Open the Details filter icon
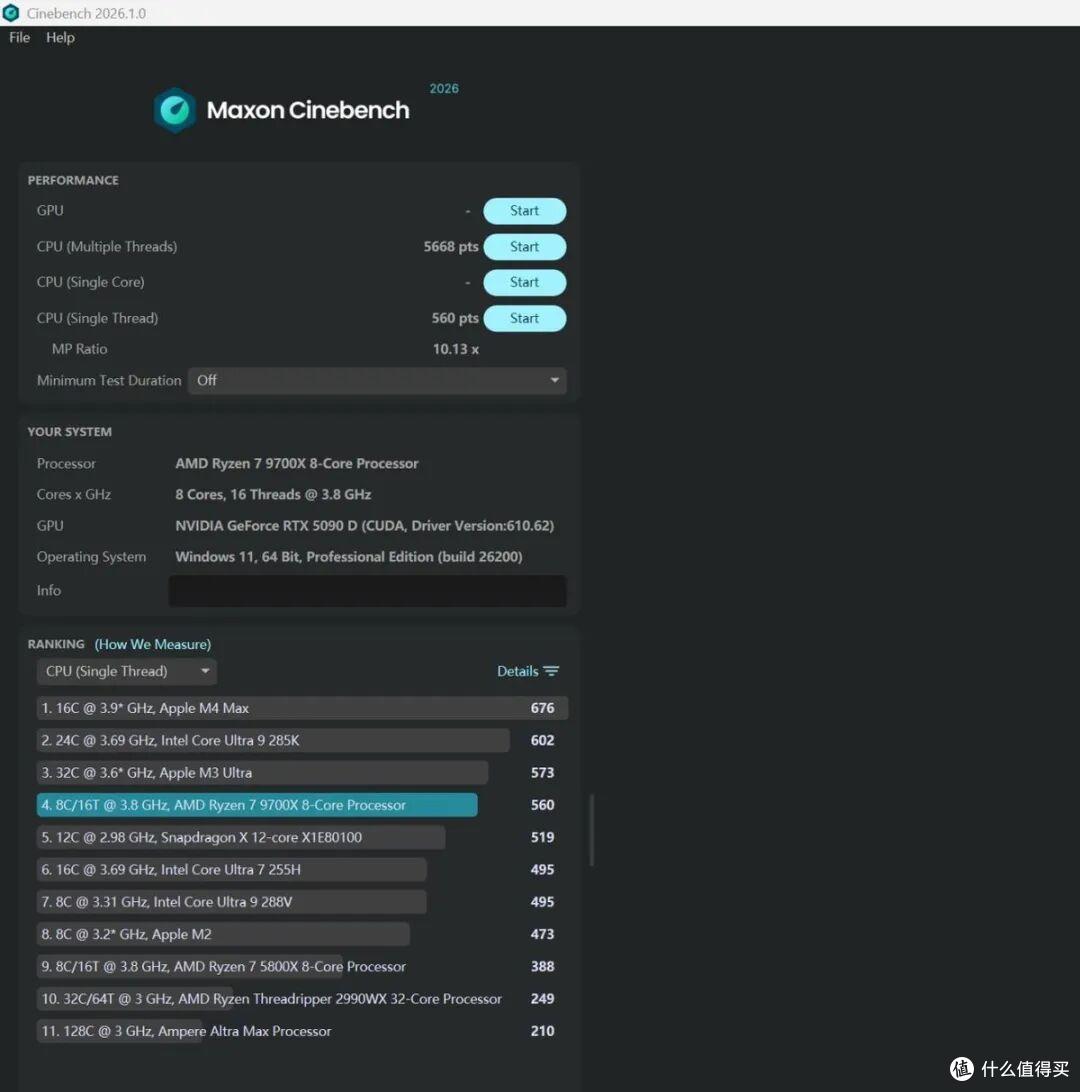The image size is (1080, 1092). (551, 671)
